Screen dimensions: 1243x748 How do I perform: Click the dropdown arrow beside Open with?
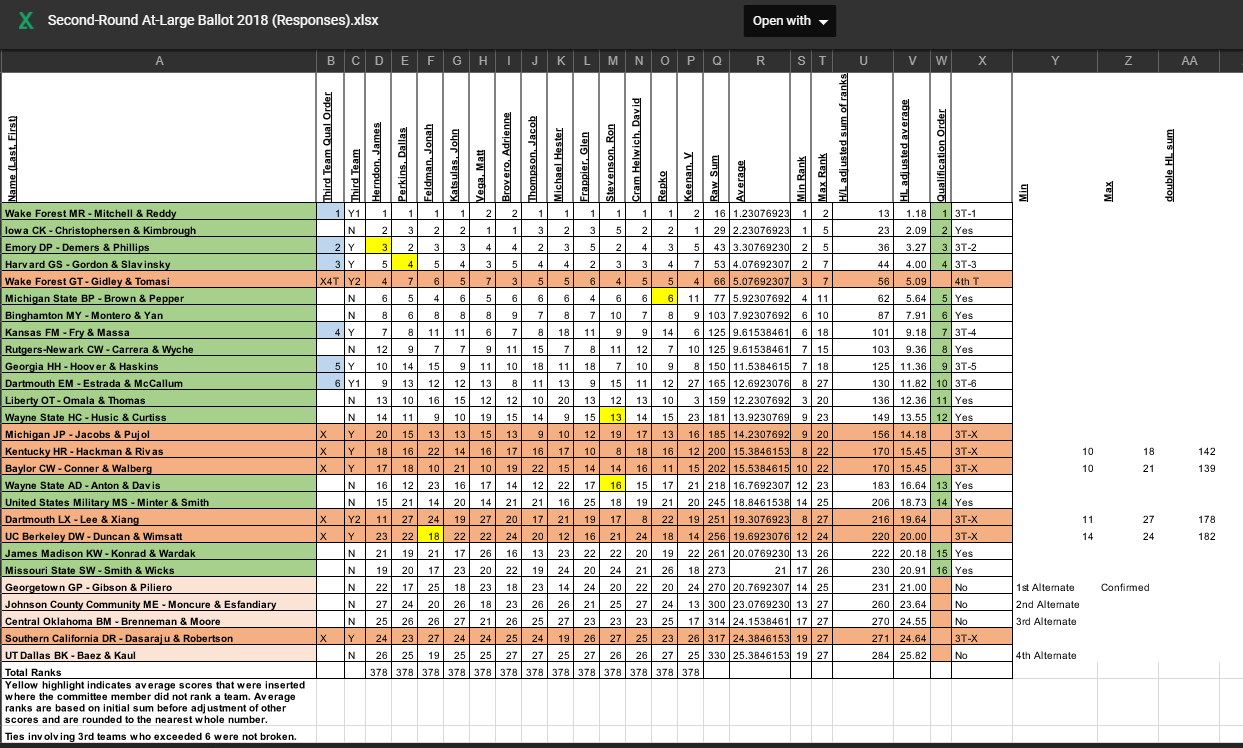[x=823, y=22]
